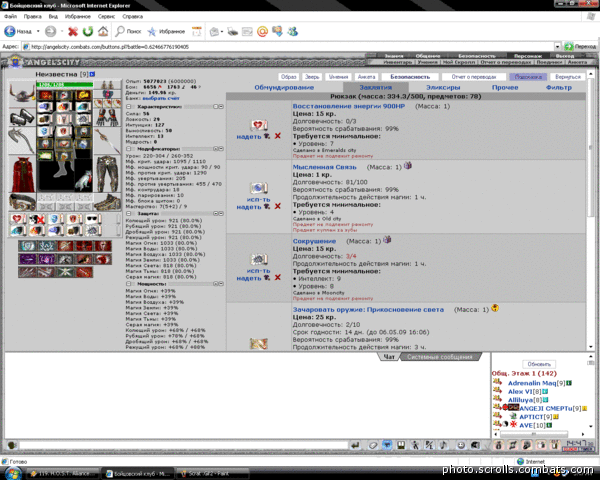
Task: Collapse the Характеристики section
Action: [x=129, y=107]
